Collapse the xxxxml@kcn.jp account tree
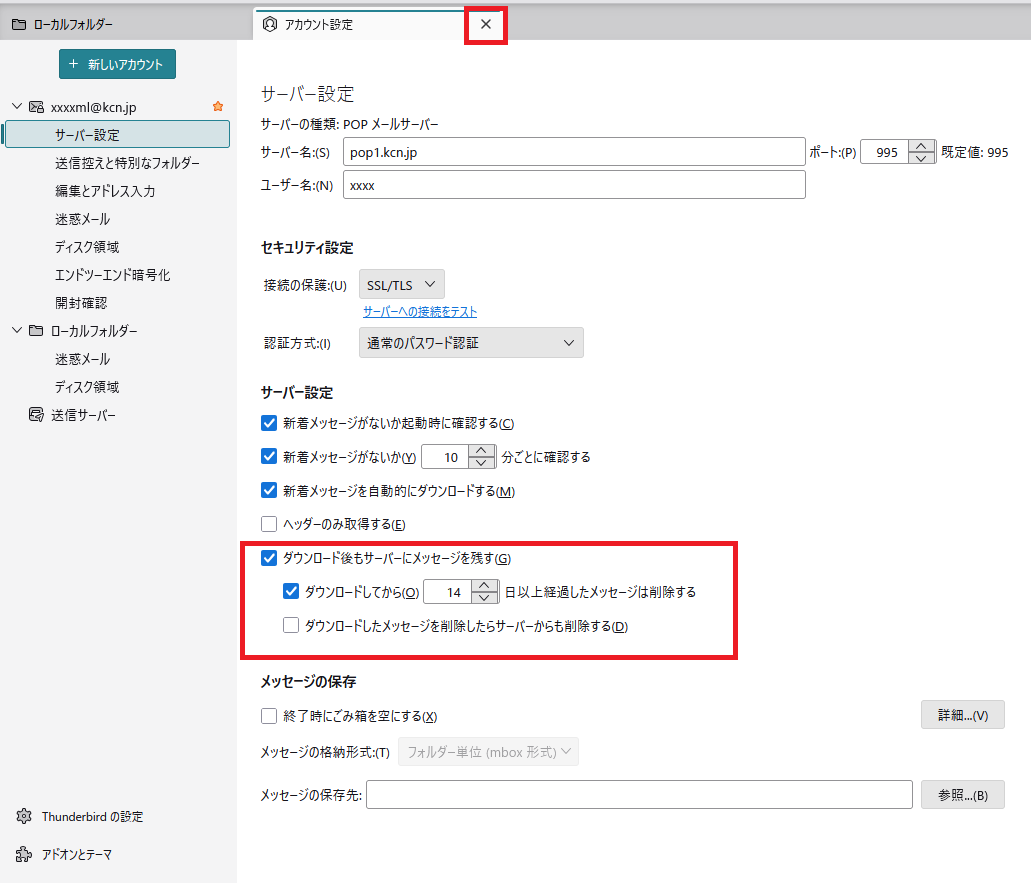This screenshot has width=1031, height=883. 16,107
